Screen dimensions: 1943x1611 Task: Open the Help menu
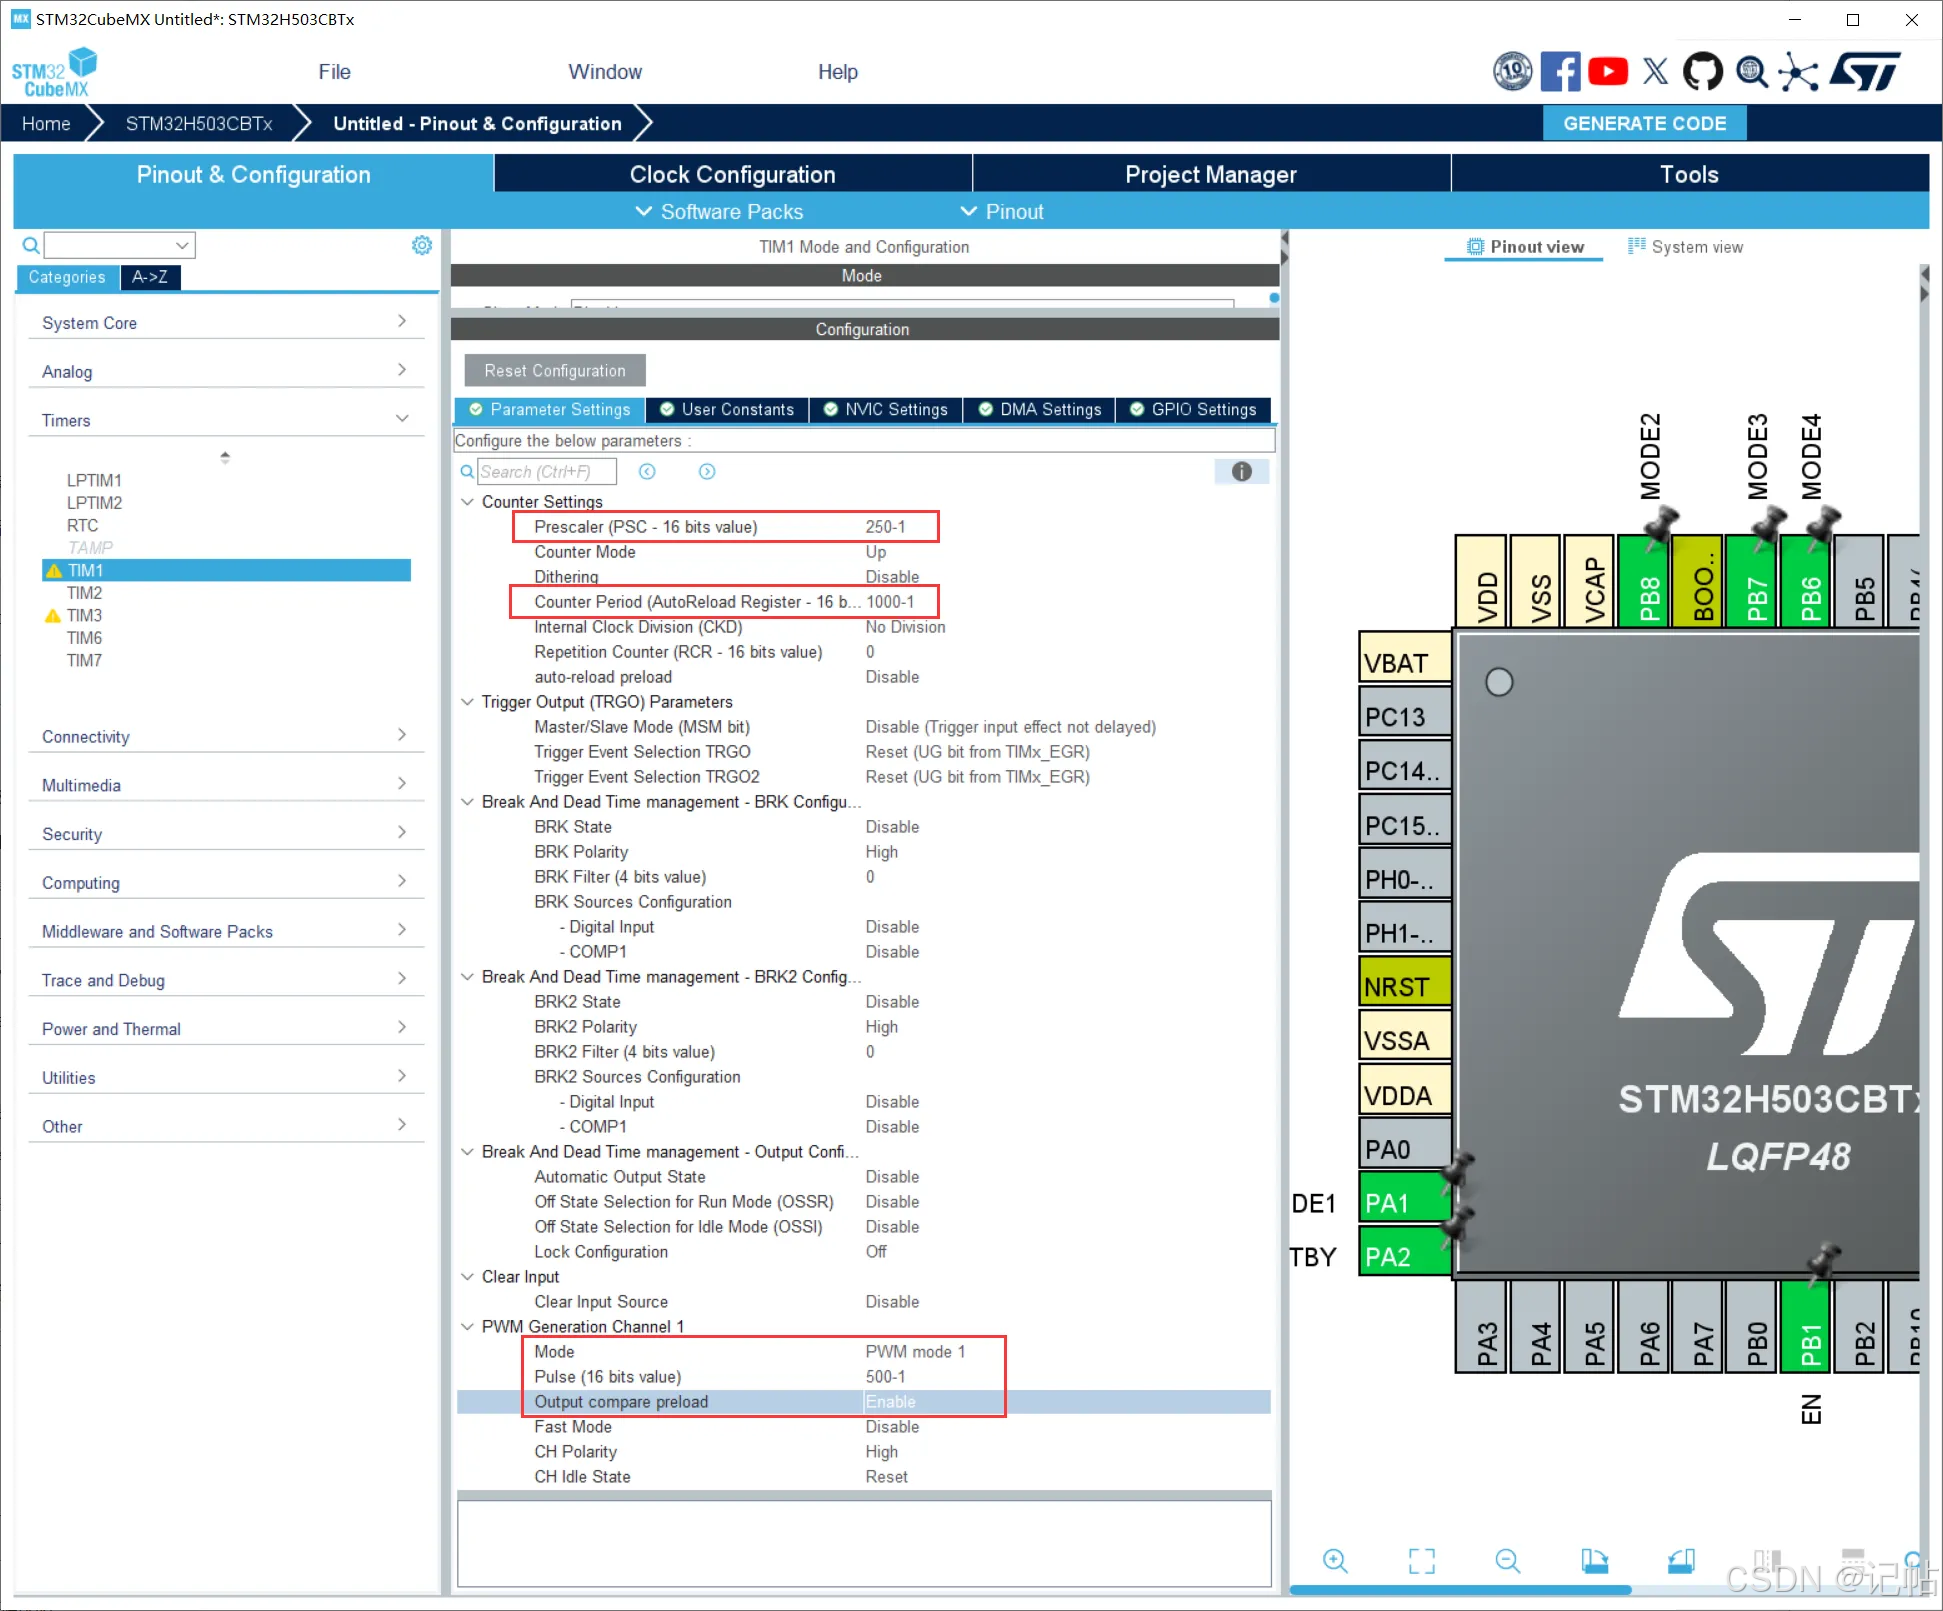click(838, 72)
